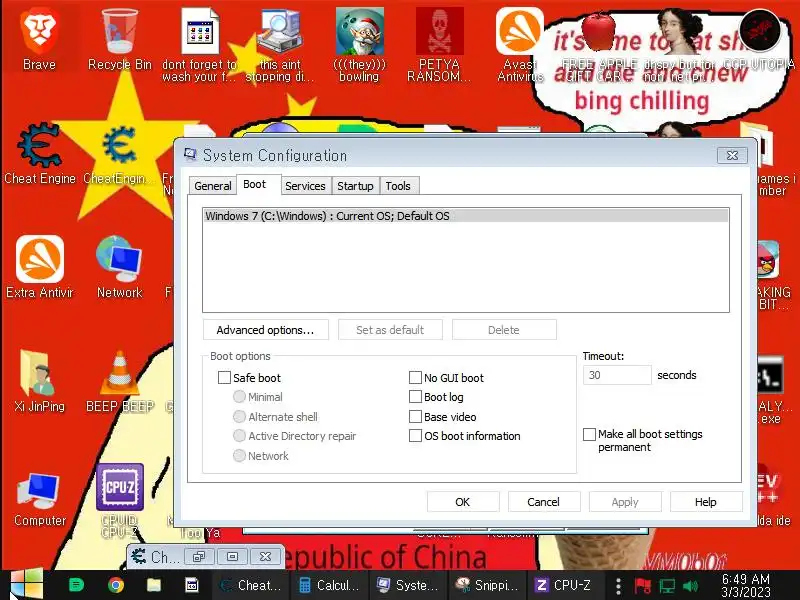Open the red flag Action Center tray icon
800x600 pixels.
tap(642, 586)
